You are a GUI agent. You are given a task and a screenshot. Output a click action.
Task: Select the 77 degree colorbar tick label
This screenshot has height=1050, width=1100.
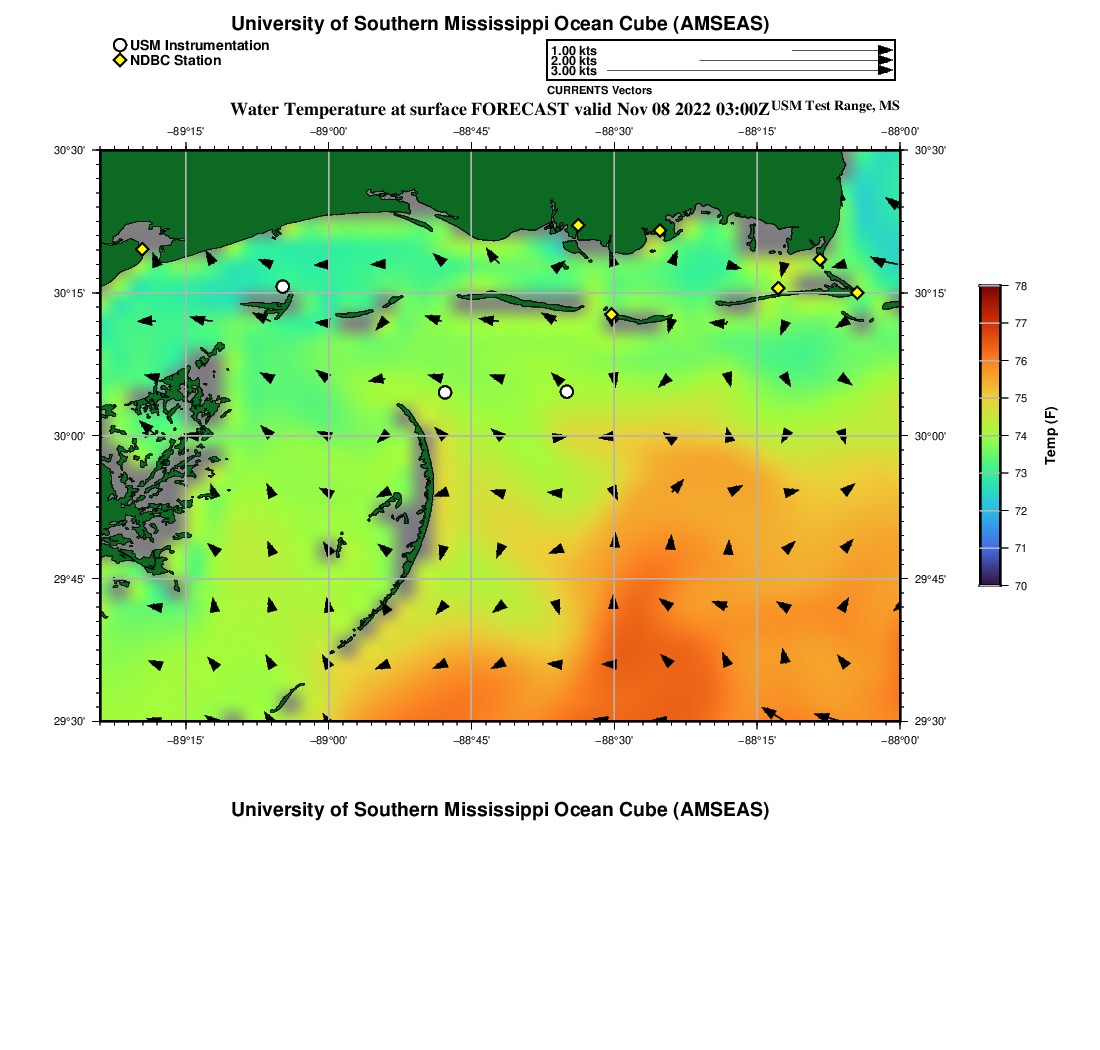tap(1021, 323)
